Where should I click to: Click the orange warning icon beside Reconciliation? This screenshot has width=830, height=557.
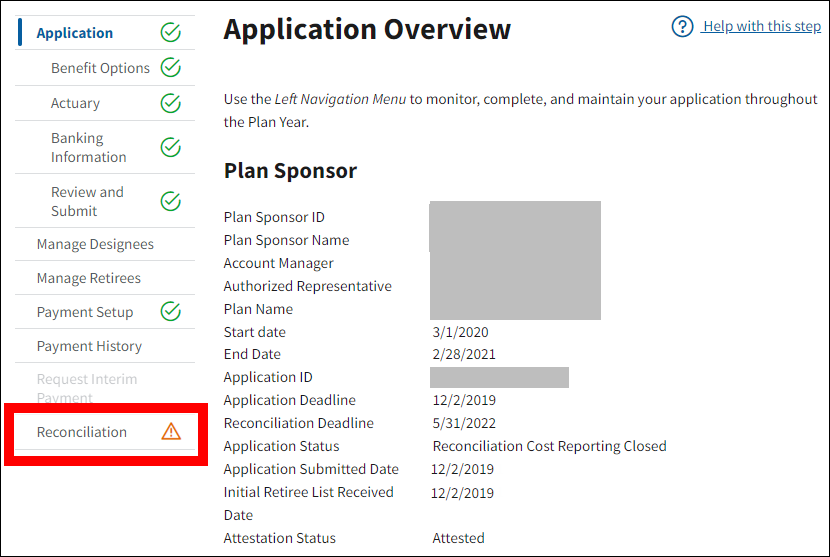(x=171, y=432)
